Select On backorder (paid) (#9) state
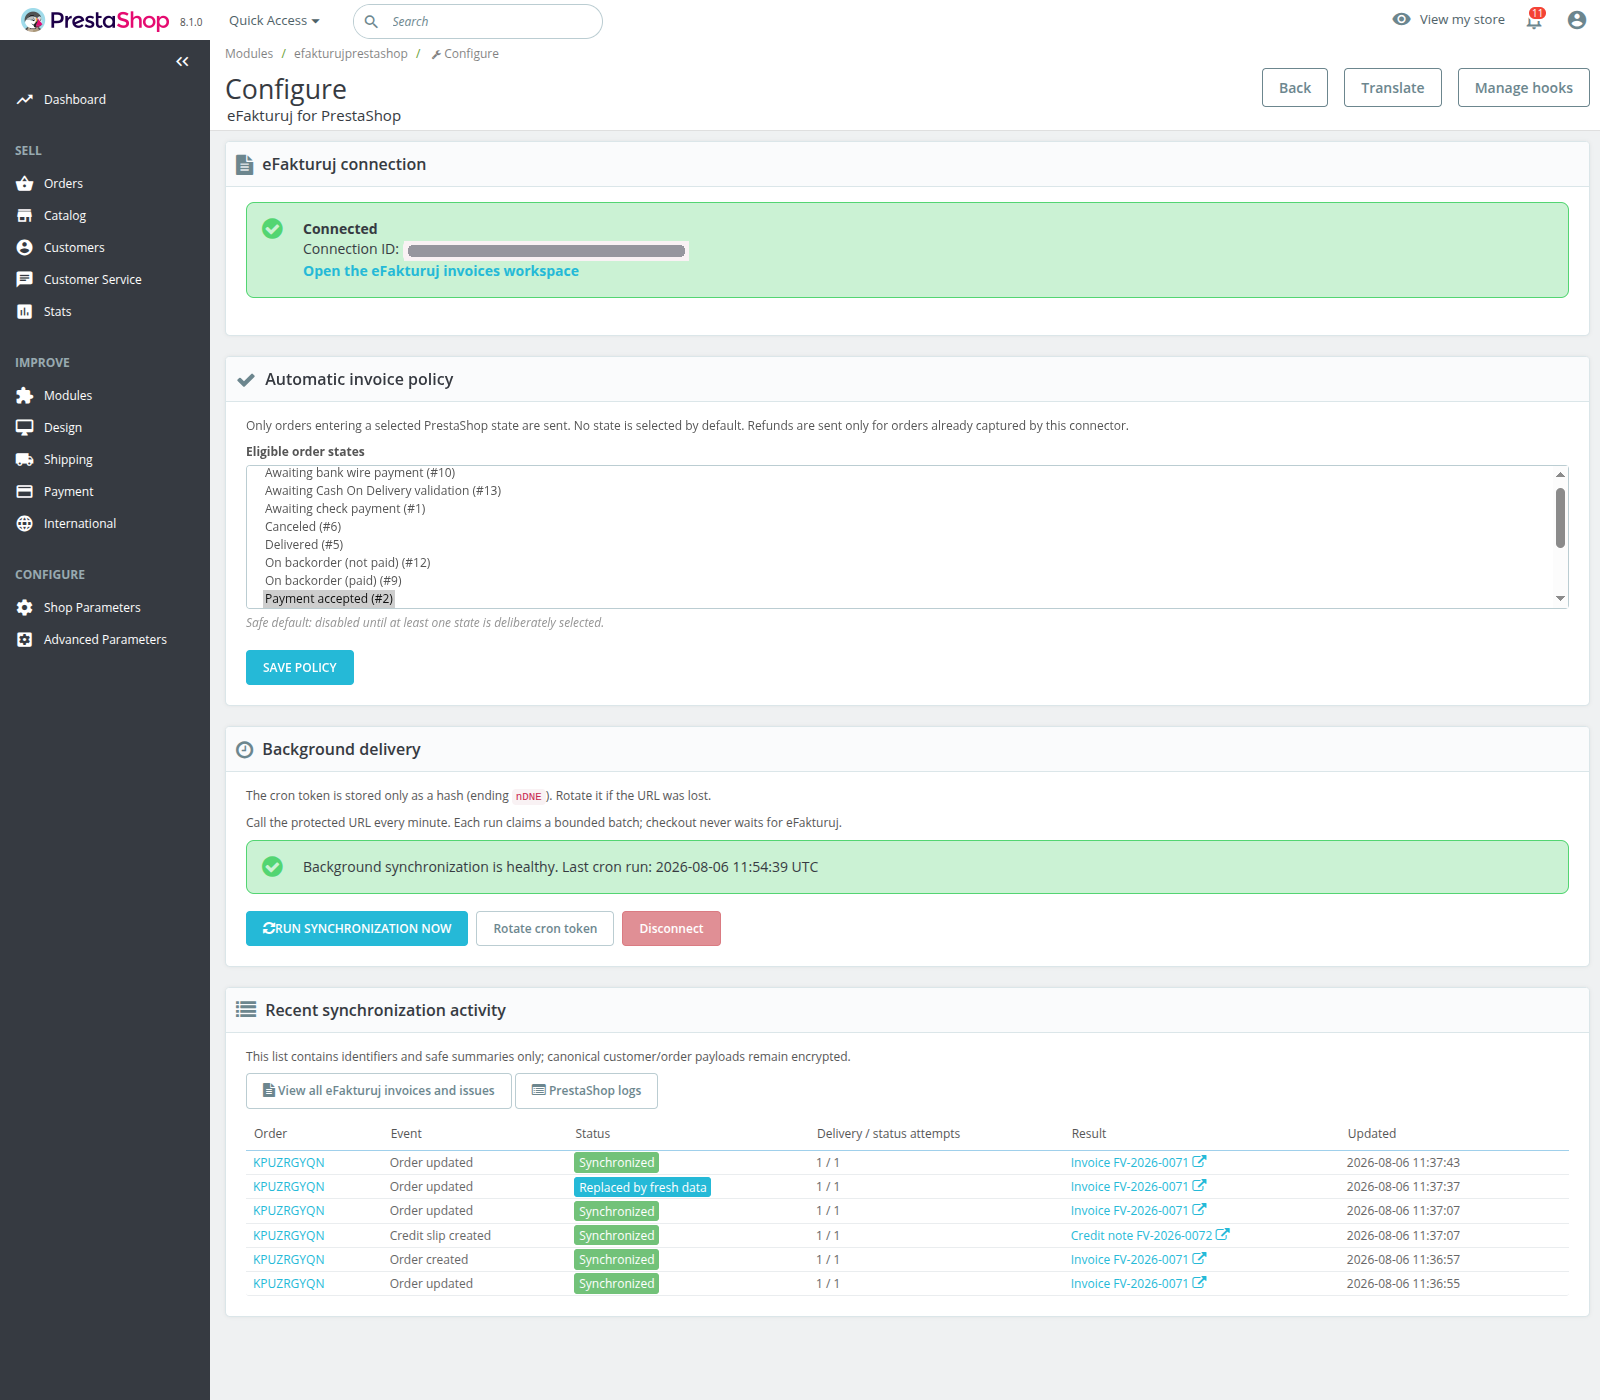Screen dimensions: 1600x1400 coord(333,581)
